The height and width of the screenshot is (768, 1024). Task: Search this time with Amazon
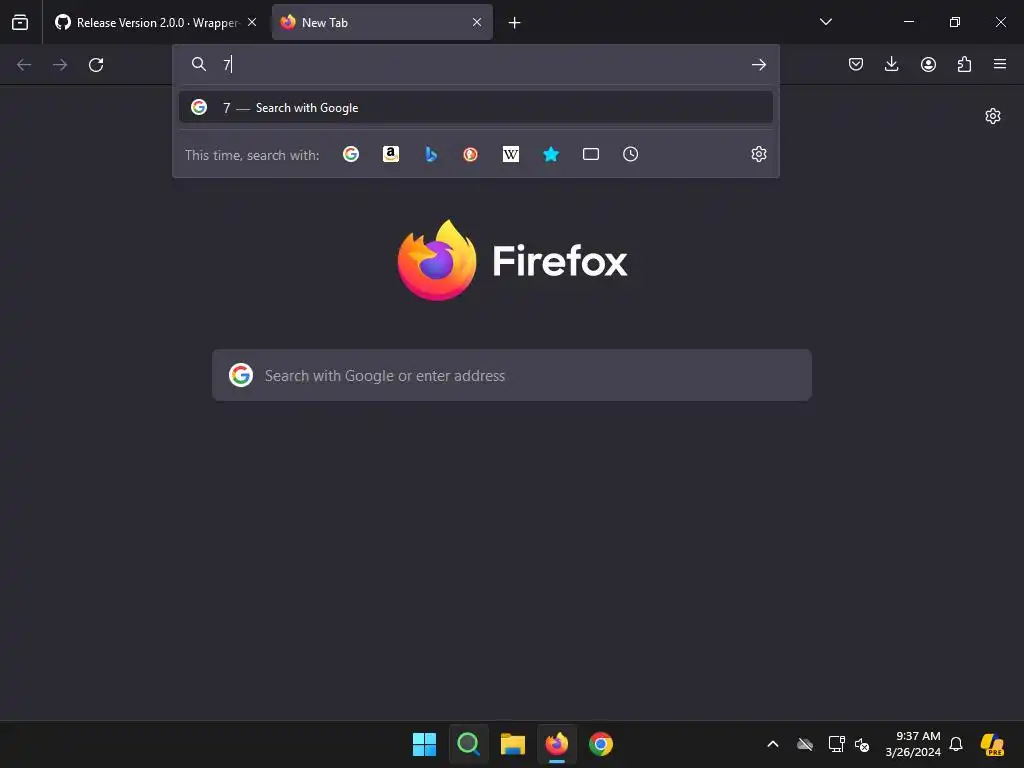click(x=391, y=154)
